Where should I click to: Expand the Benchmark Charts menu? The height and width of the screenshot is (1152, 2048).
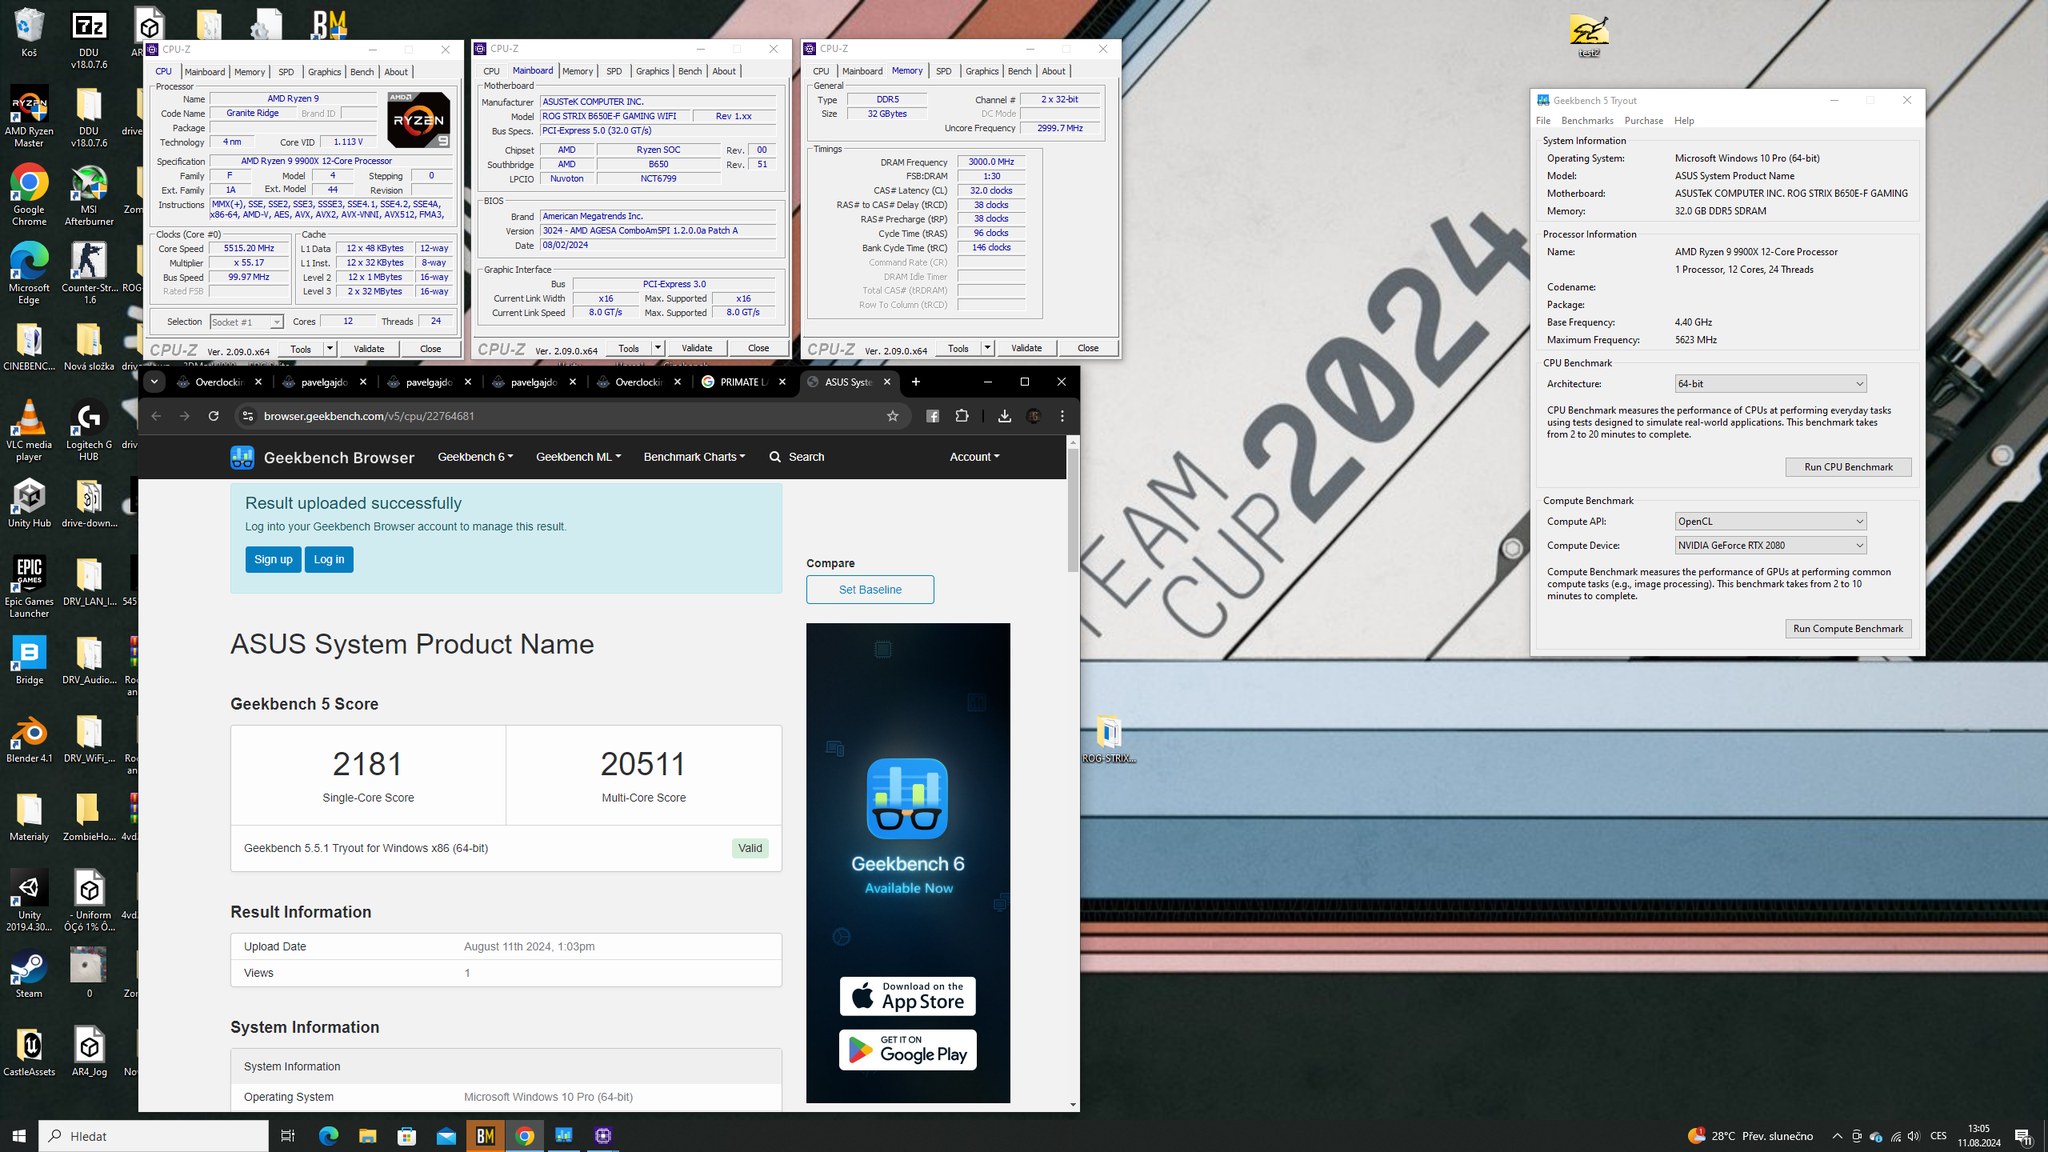pyautogui.click(x=694, y=457)
